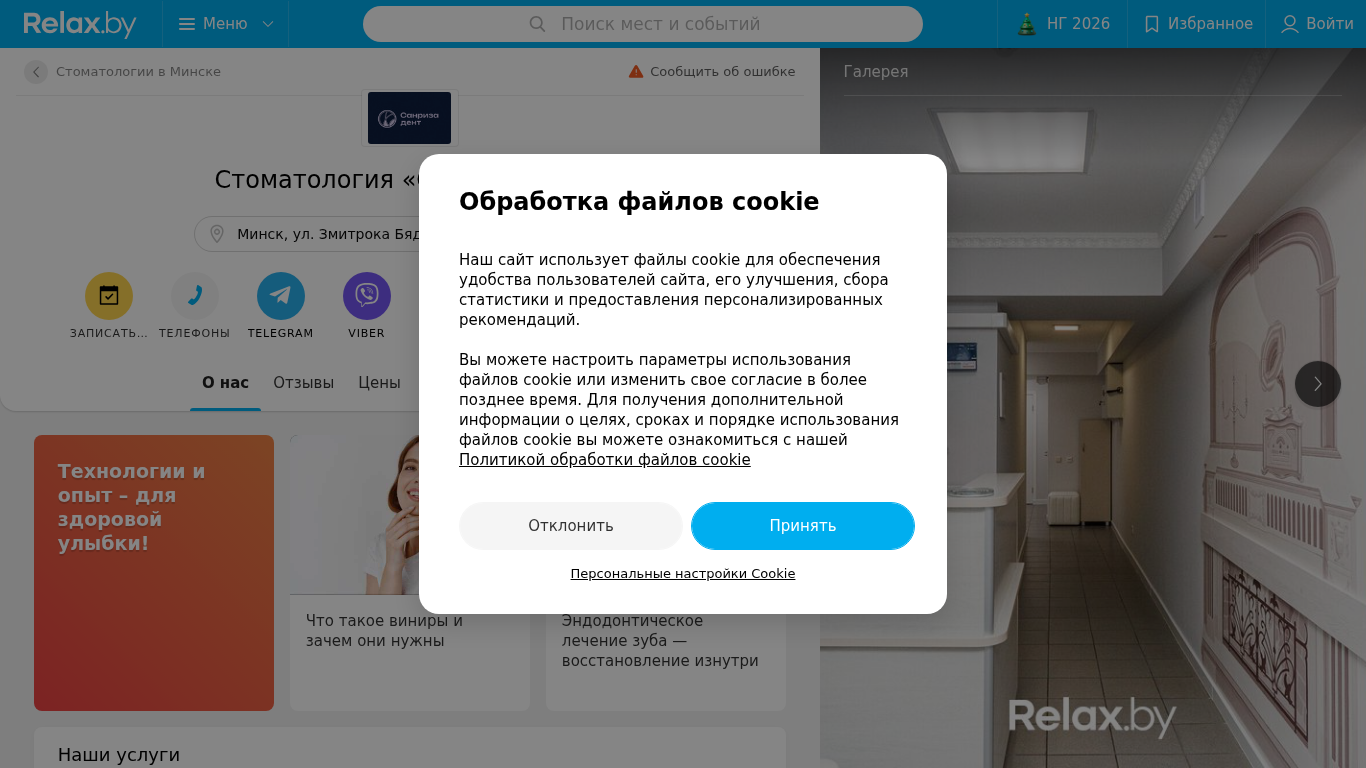Open Избранное bookmark icon
This screenshot has width=1366, height=768.
[1152, 24]
